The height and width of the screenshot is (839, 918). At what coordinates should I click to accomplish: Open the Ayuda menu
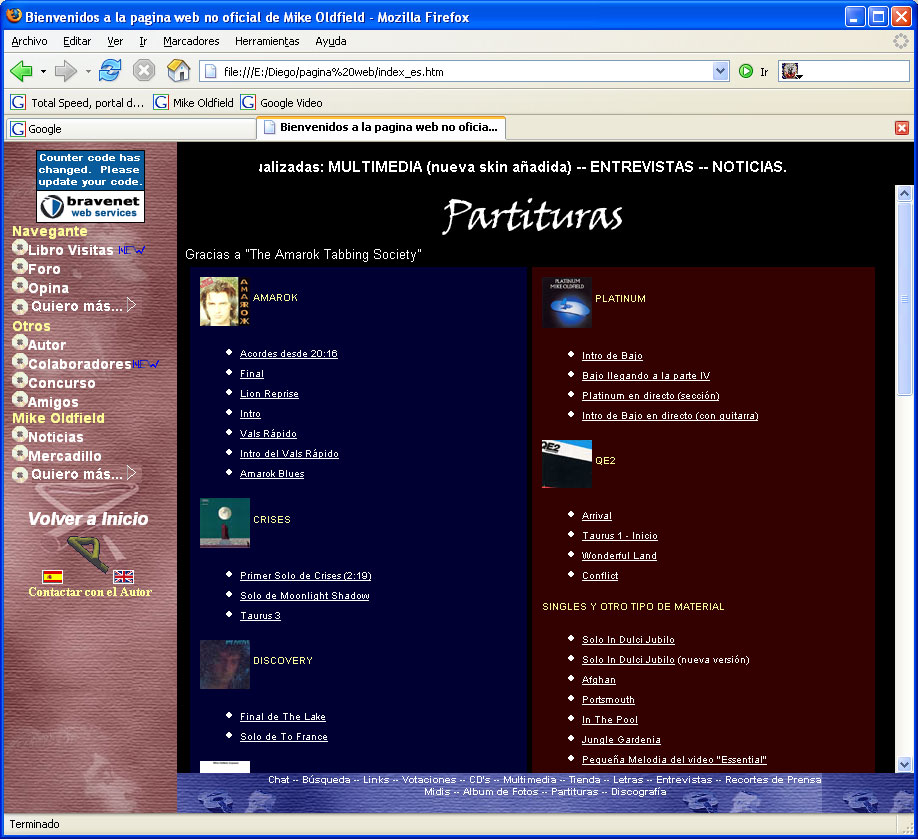pyautogui.click(x=331, y=41)
